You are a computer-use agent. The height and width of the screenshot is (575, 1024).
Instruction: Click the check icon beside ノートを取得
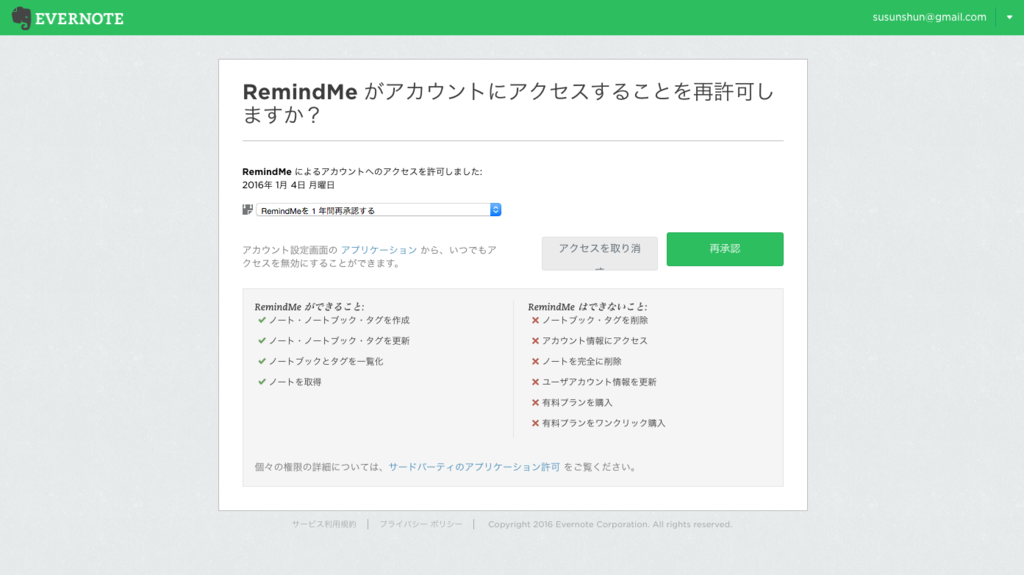click(262, 382)
